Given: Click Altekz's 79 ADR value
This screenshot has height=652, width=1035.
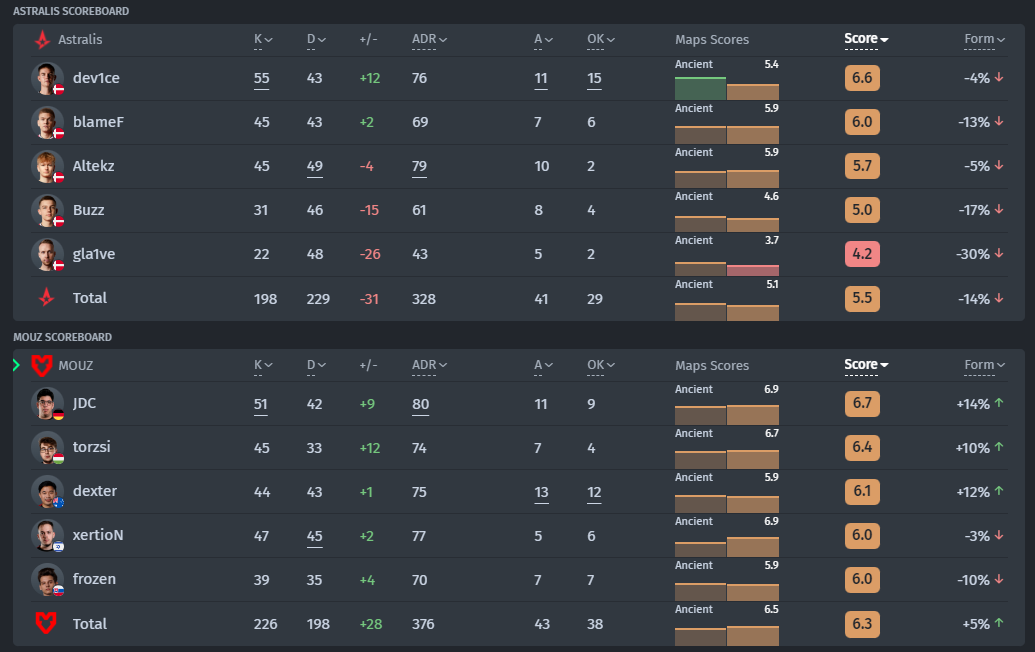Looking at the screenshot, I should click(419, 166).
